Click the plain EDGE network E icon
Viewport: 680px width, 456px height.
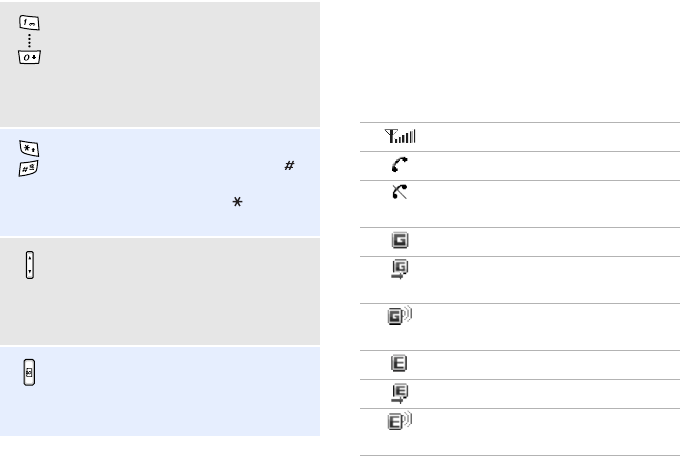pyautogui.click(x=399, y=365)
